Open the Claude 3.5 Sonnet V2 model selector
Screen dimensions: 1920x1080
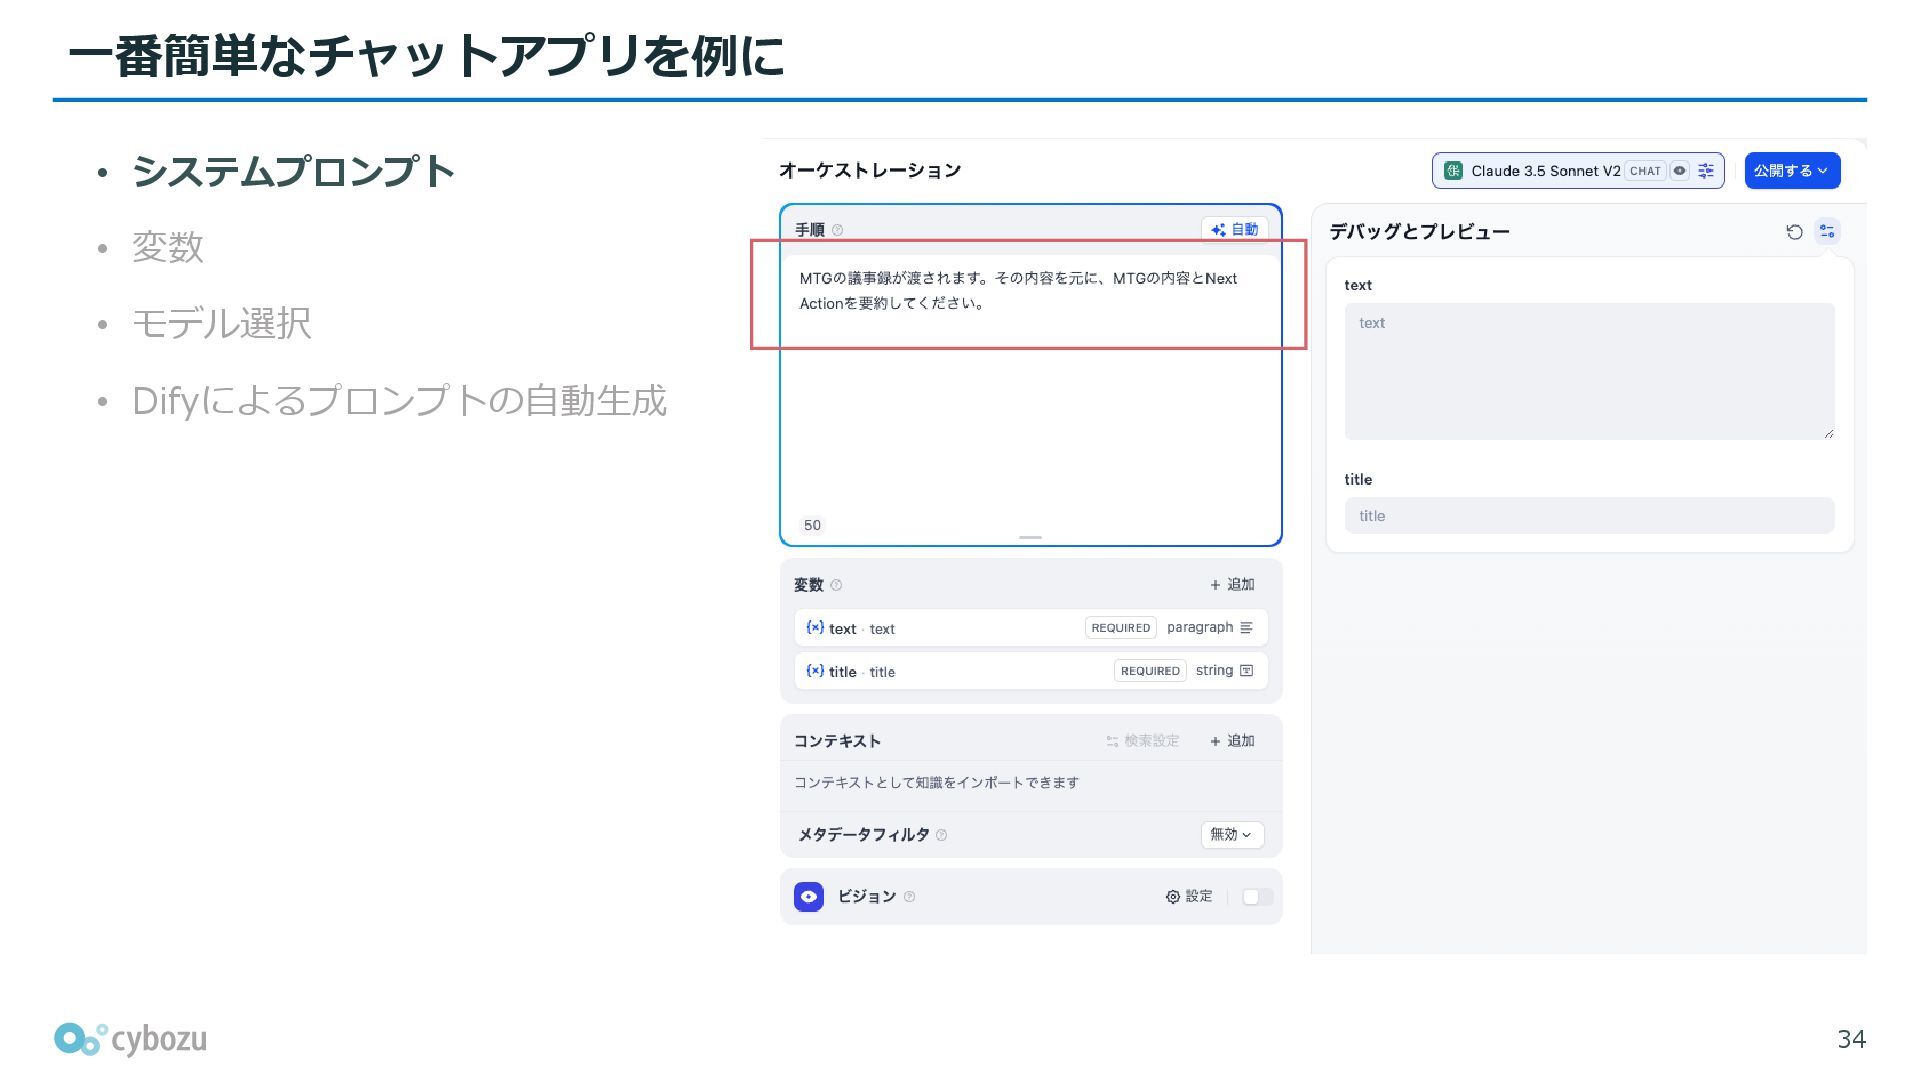(1578, 171)
